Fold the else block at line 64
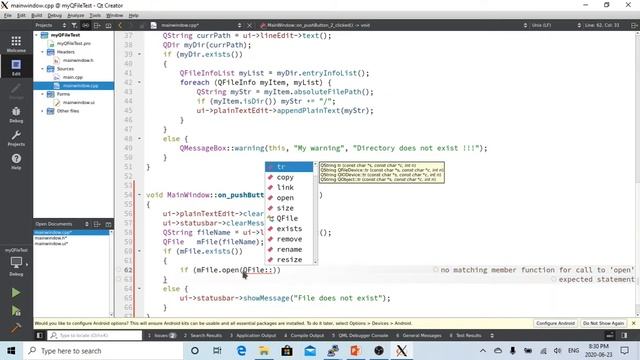Viewport: 640px width, 360px height. (140, 289)
